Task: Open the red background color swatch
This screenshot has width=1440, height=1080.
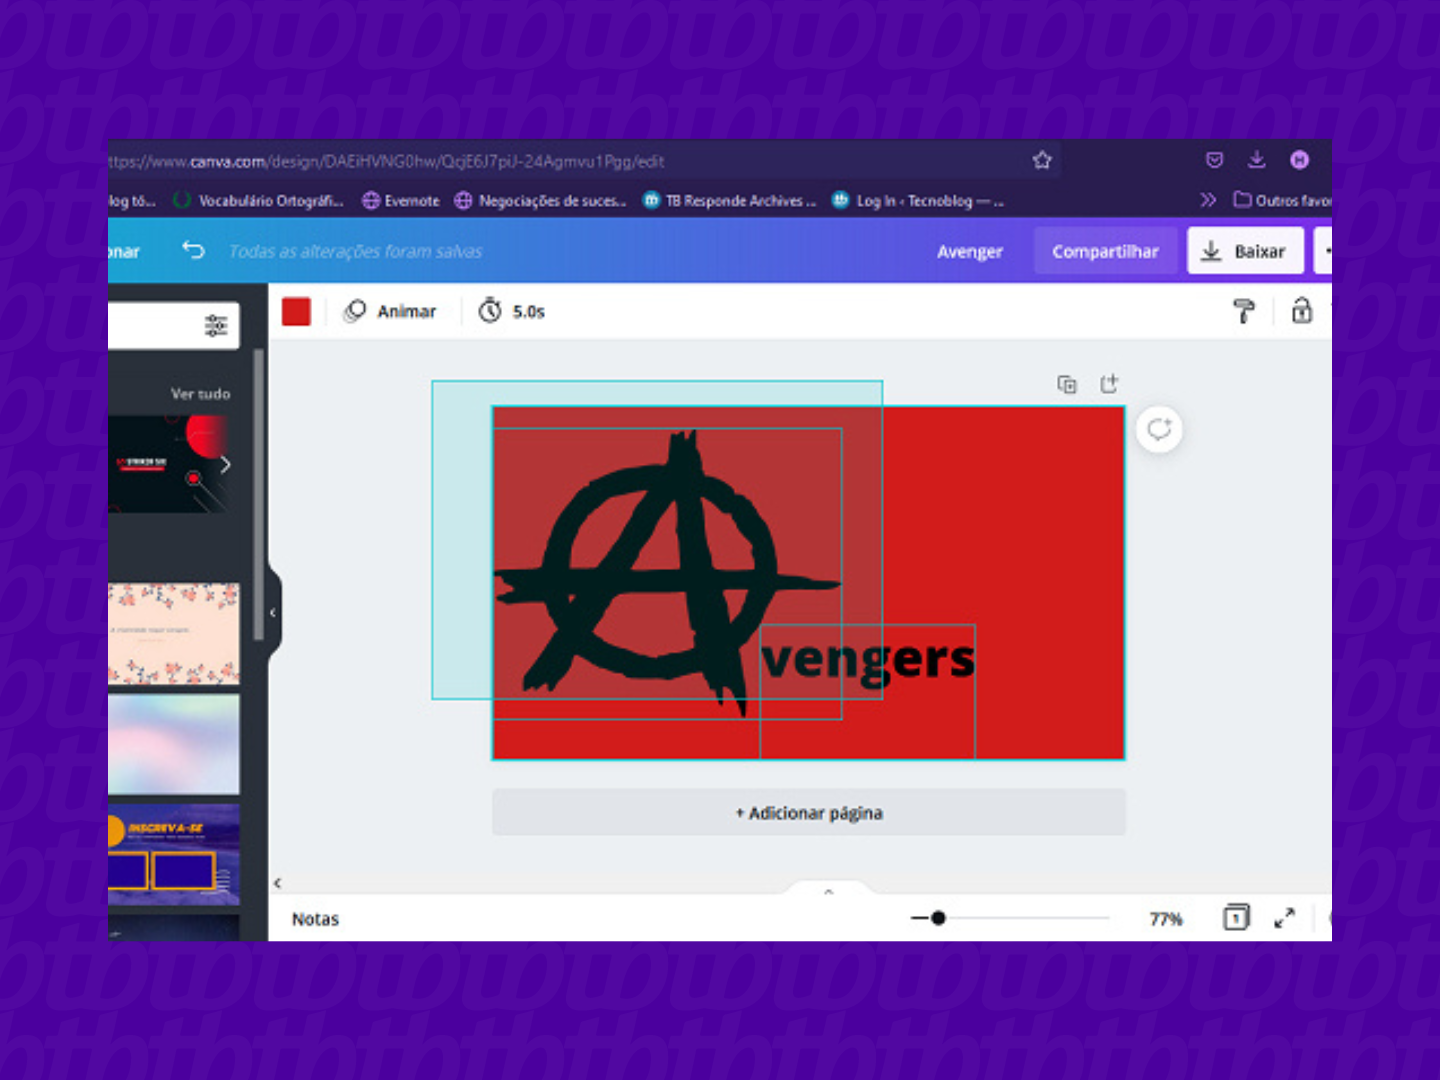Action: pyautogui.click(x=296, y=312)
